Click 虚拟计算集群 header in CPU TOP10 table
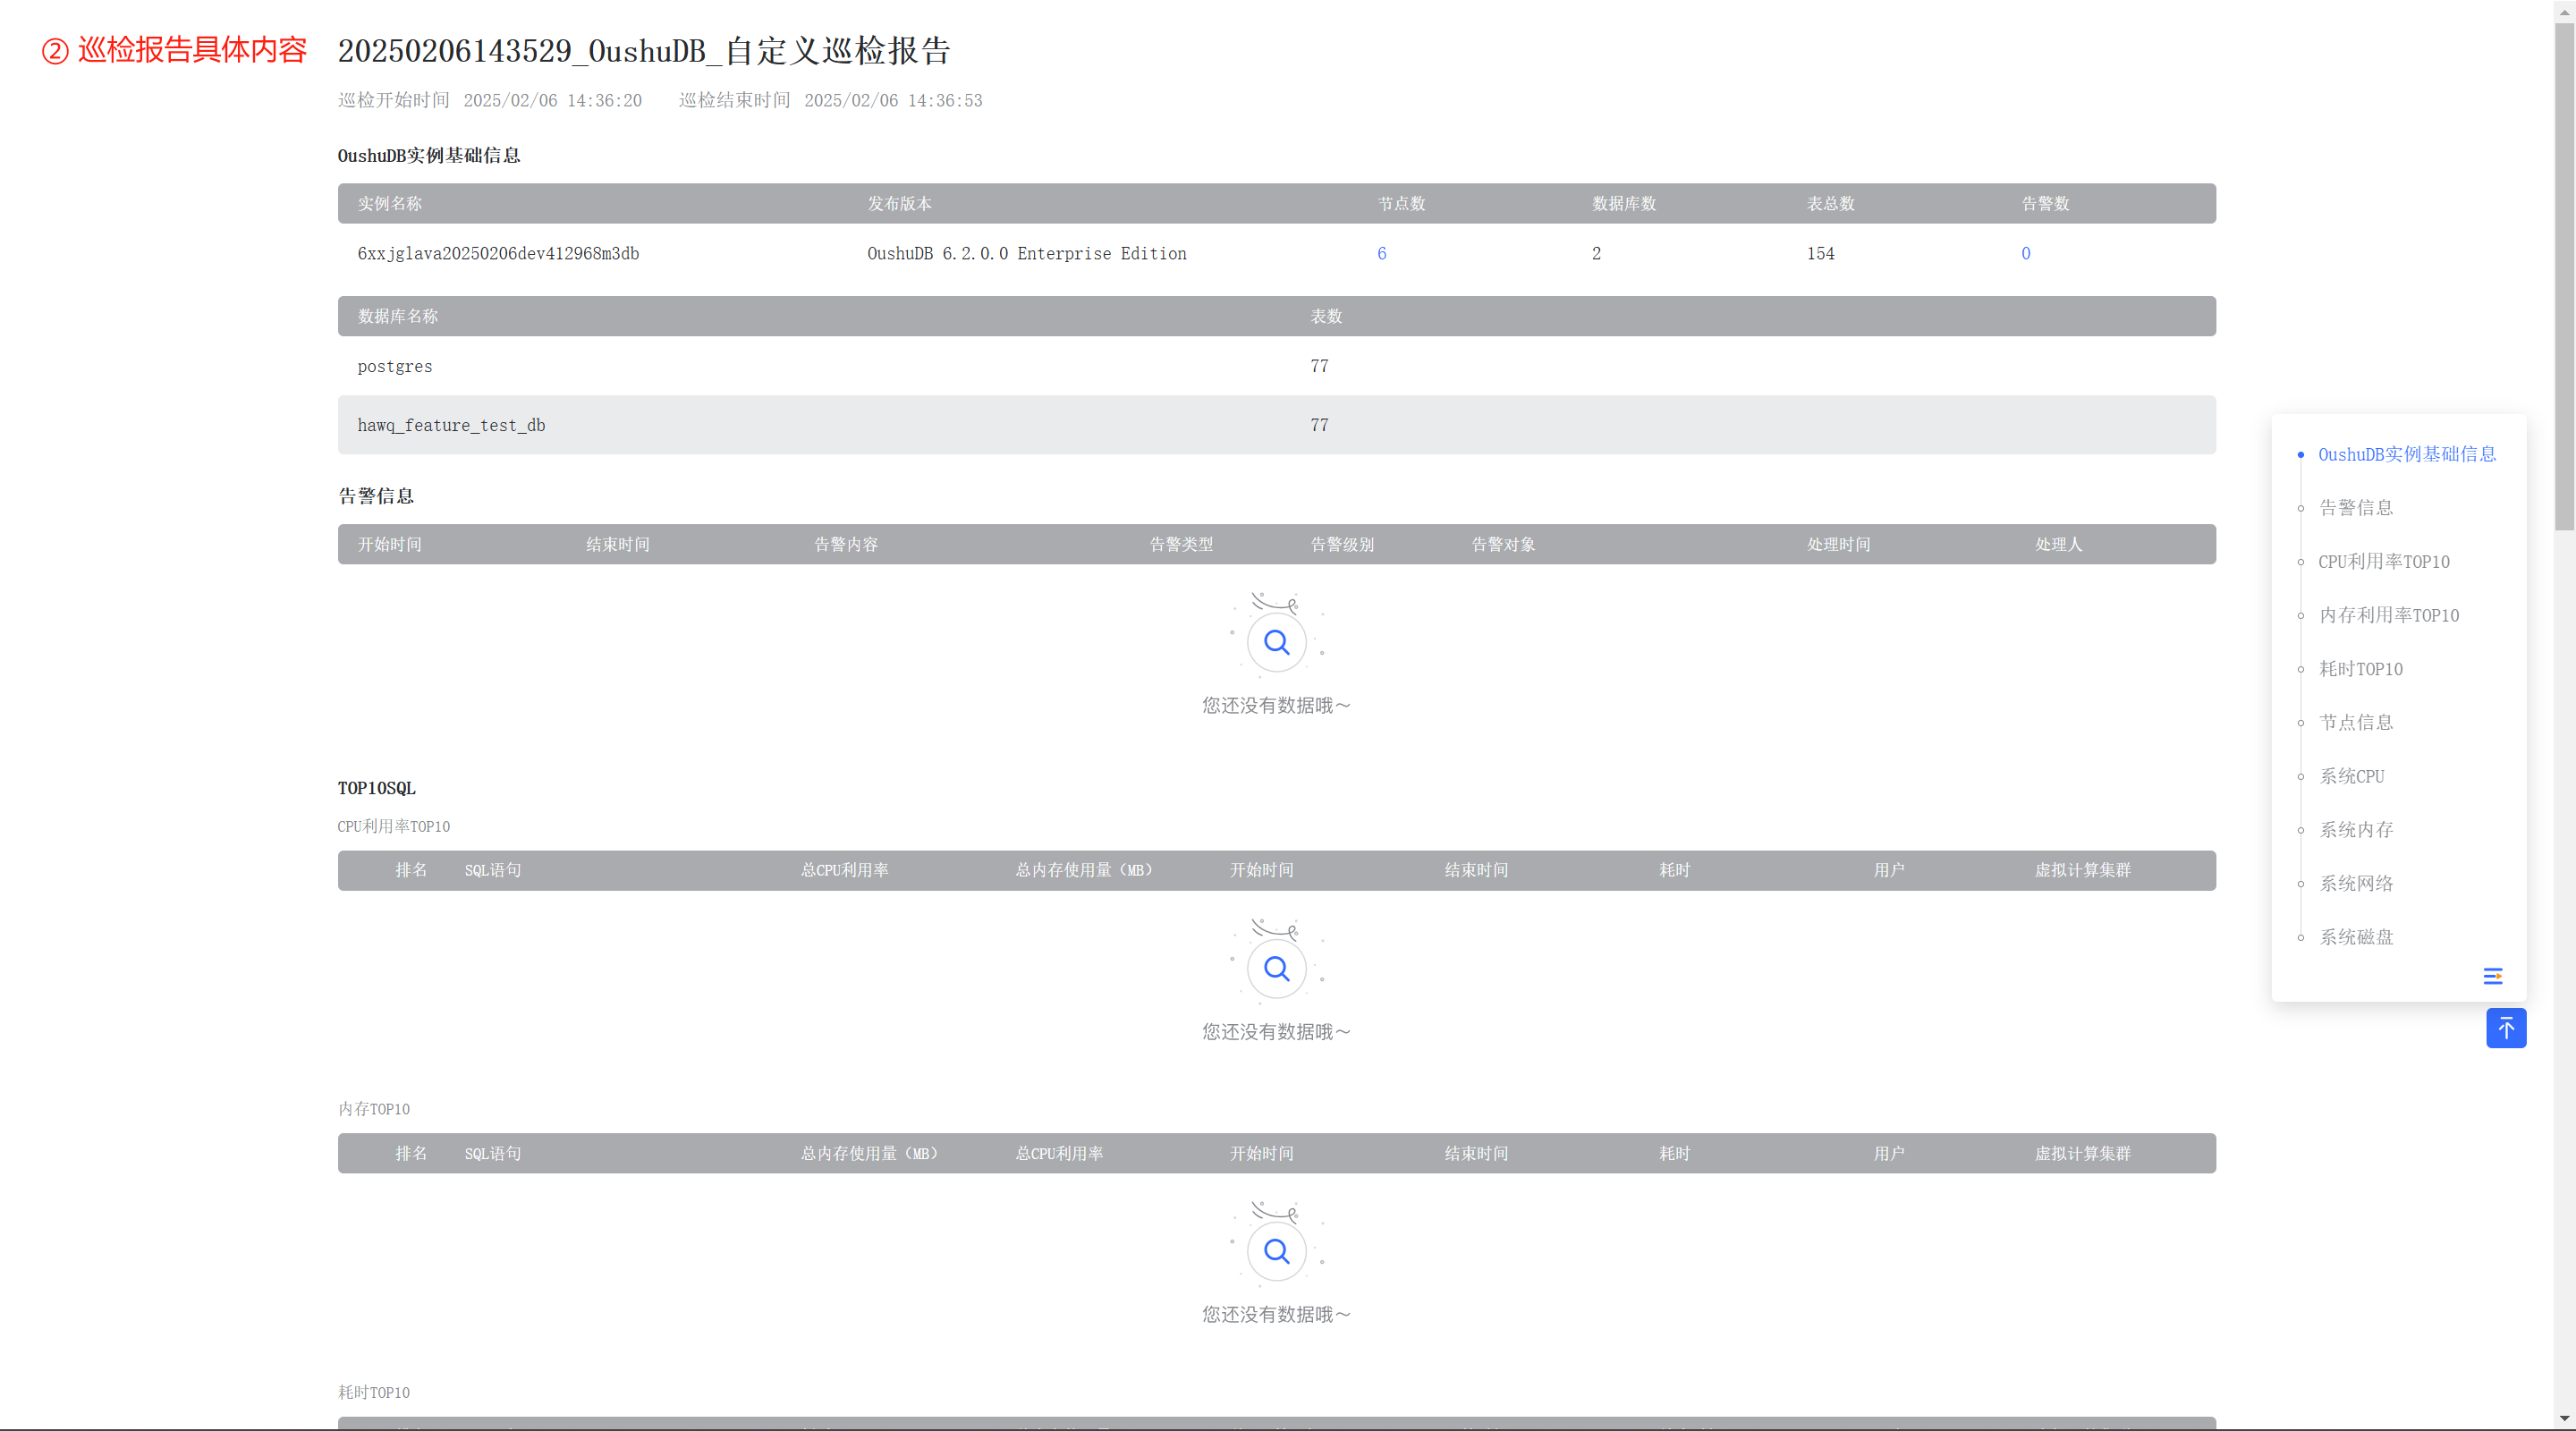Screen dimensions: 2576x1431 coord(2082,871)
